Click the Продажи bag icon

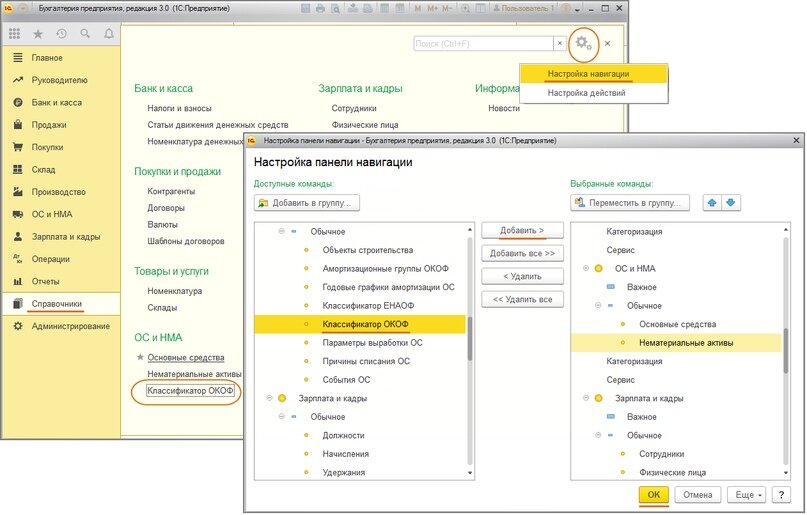point(17,125)
